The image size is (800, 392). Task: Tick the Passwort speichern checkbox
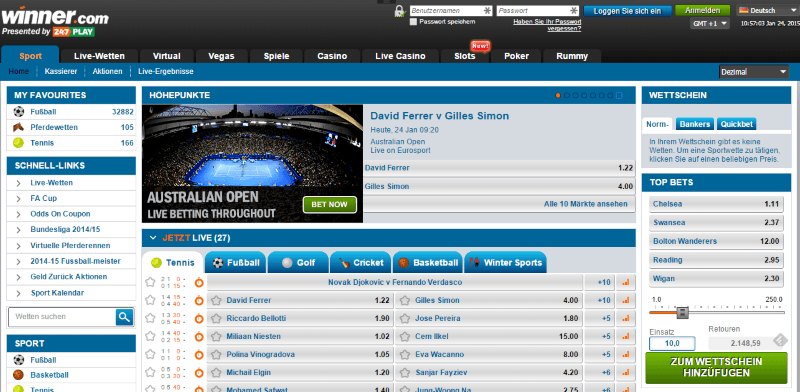pyautogui.click(x=414, y=22)
